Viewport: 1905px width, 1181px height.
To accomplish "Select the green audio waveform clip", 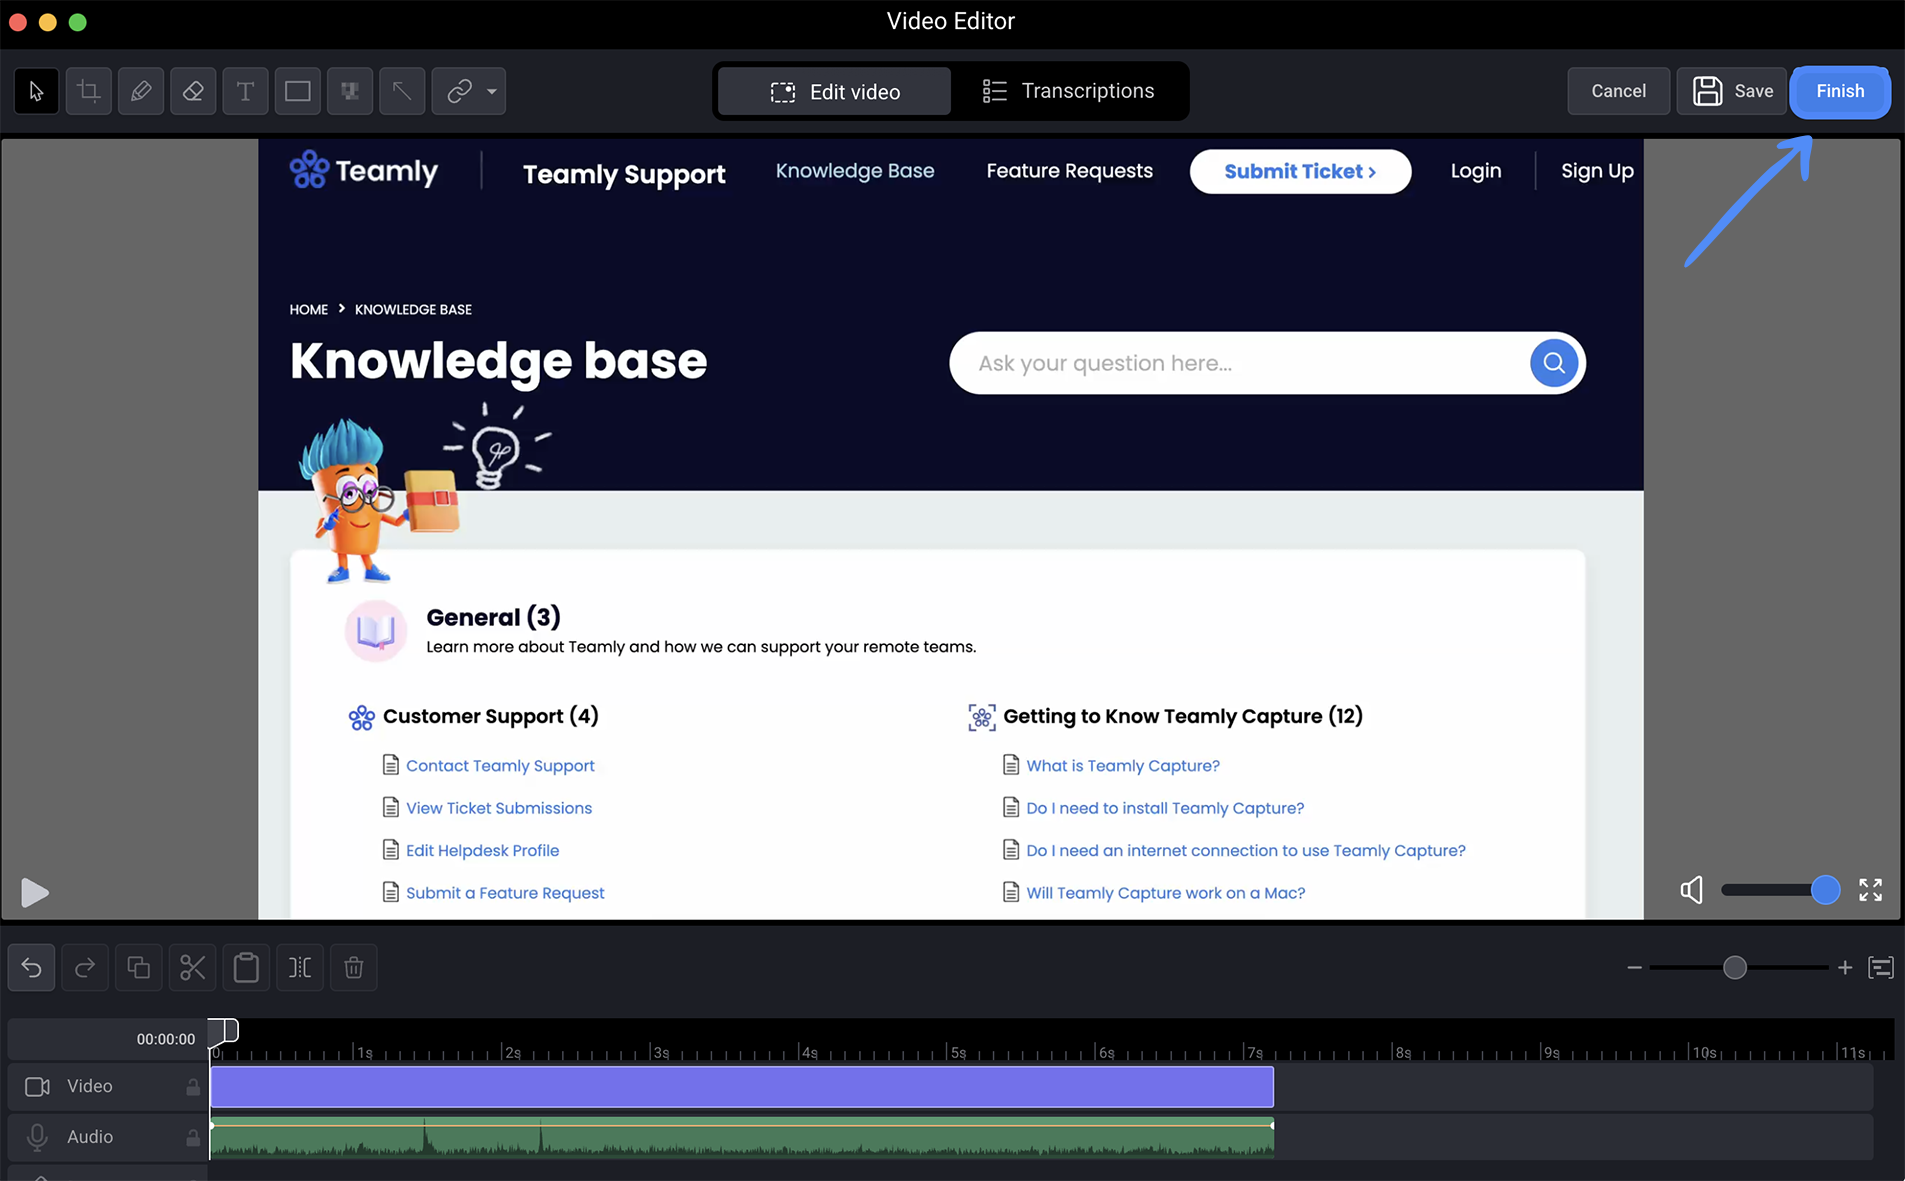I will (x=742, y=1137).
